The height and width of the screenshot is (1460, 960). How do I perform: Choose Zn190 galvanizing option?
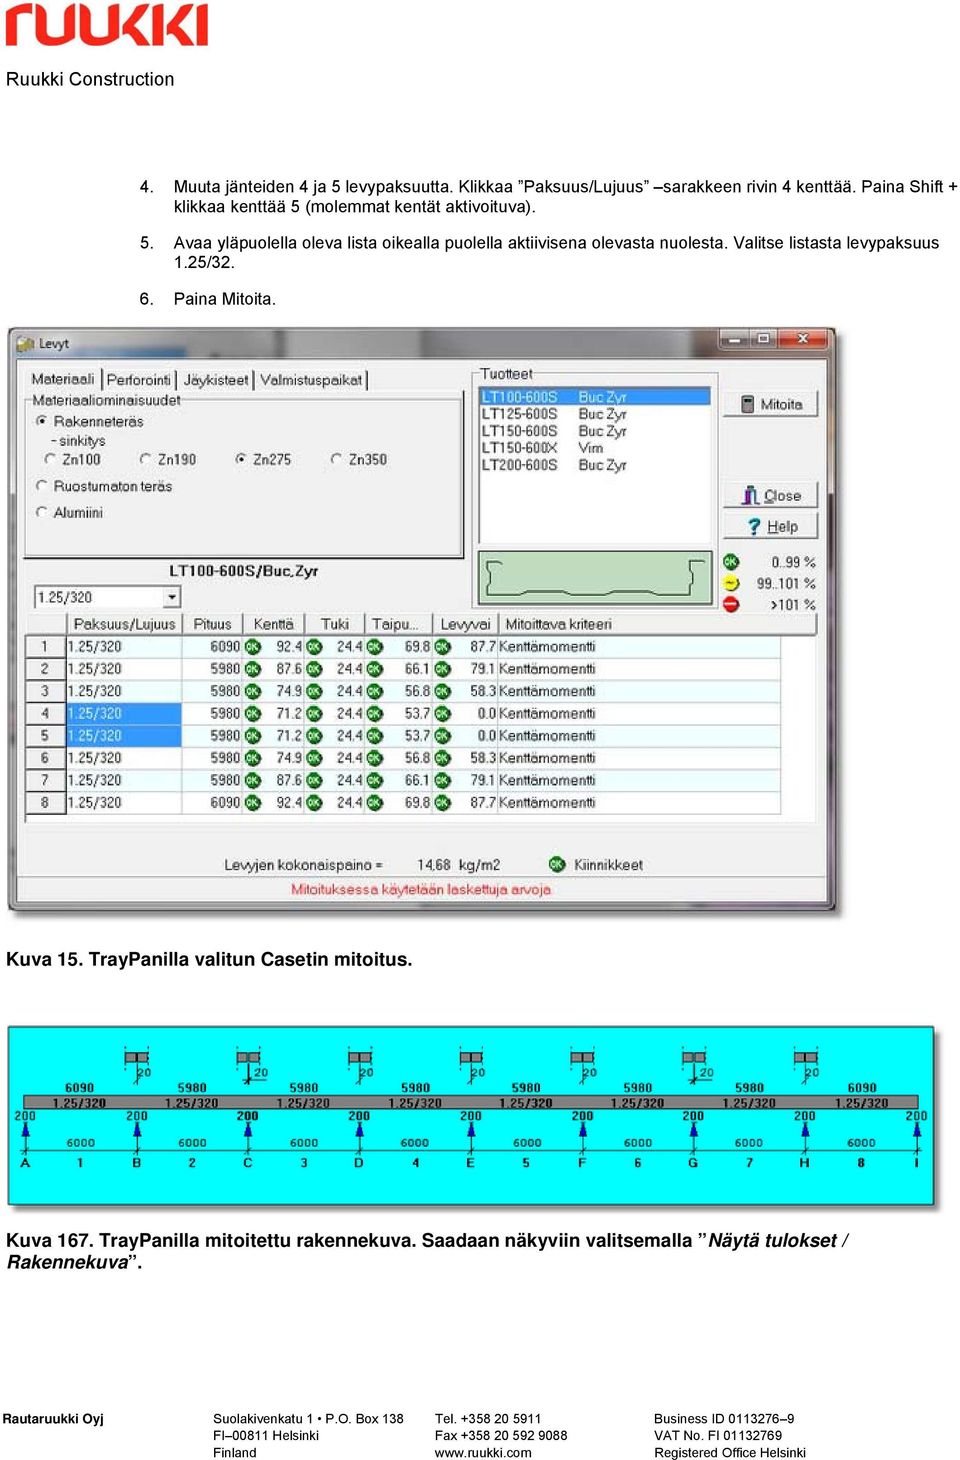(x=146, y=459)
